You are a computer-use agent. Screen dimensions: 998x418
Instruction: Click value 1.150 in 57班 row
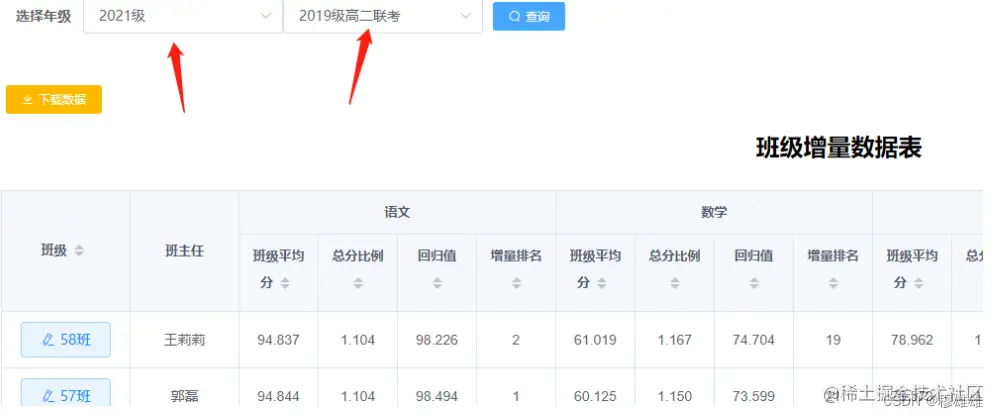pyautogui.click(x=675, y=396)
